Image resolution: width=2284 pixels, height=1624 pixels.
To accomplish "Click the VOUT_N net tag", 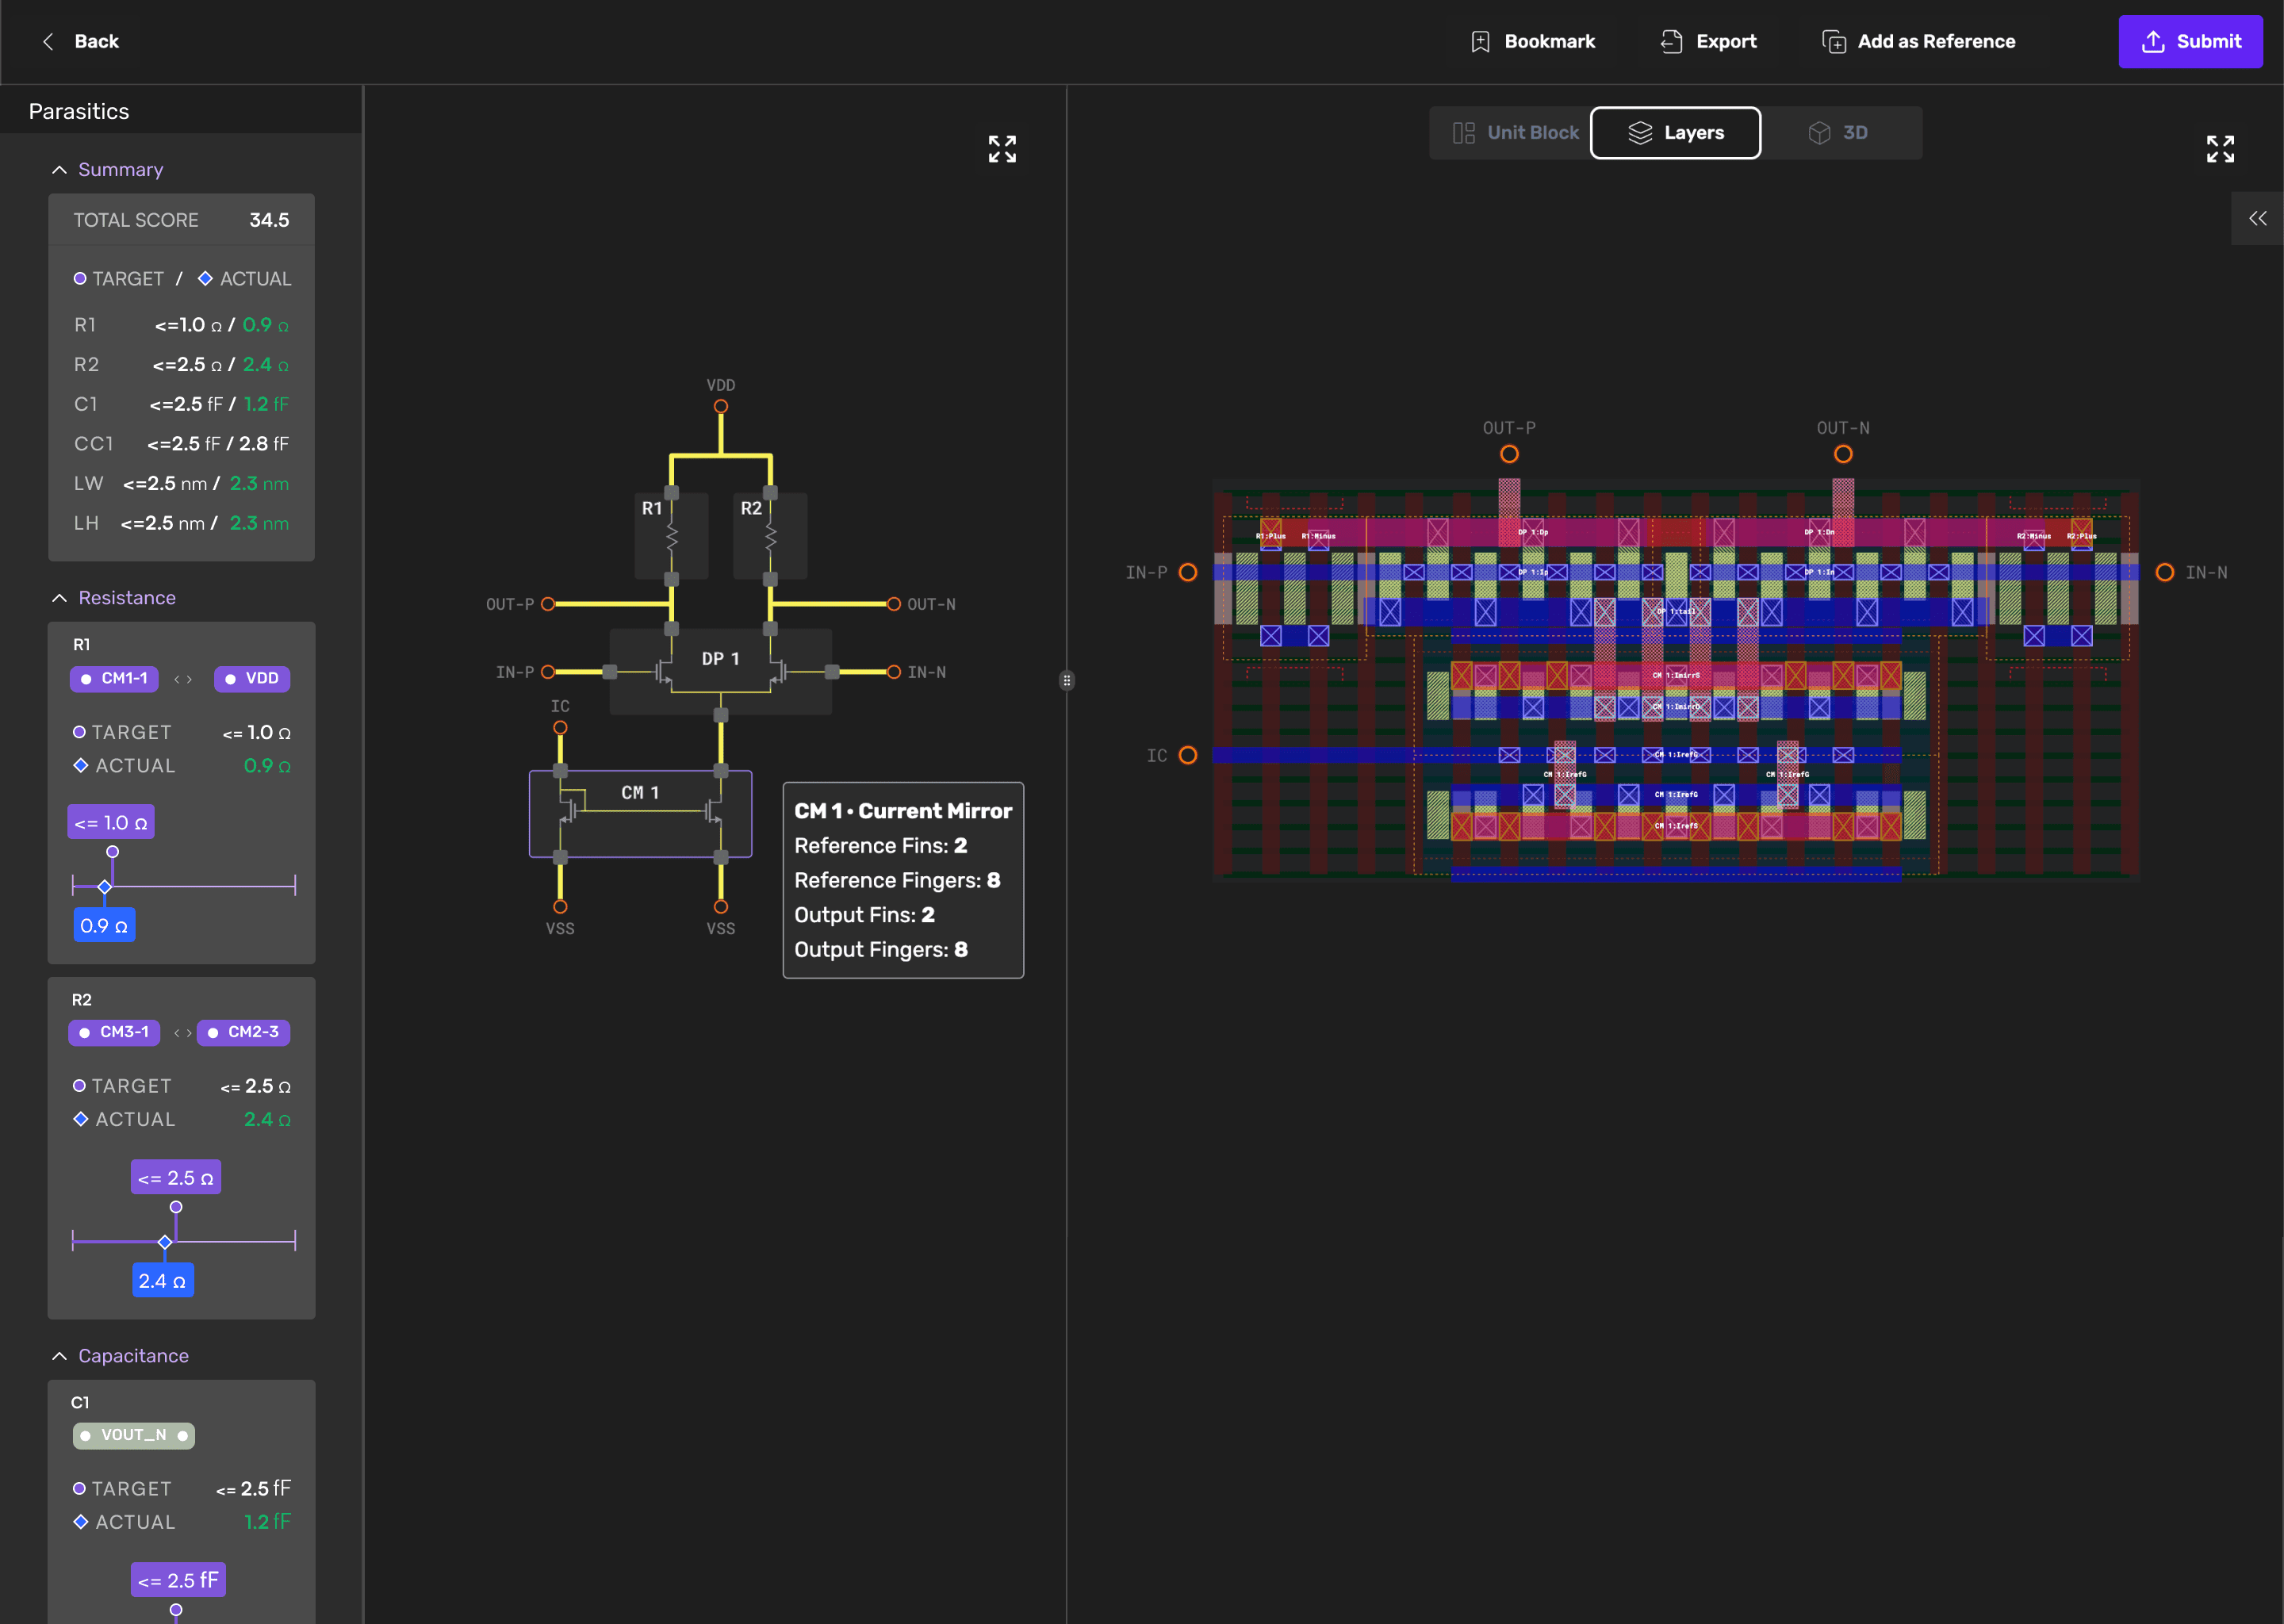I will [x=134, y=1435].
